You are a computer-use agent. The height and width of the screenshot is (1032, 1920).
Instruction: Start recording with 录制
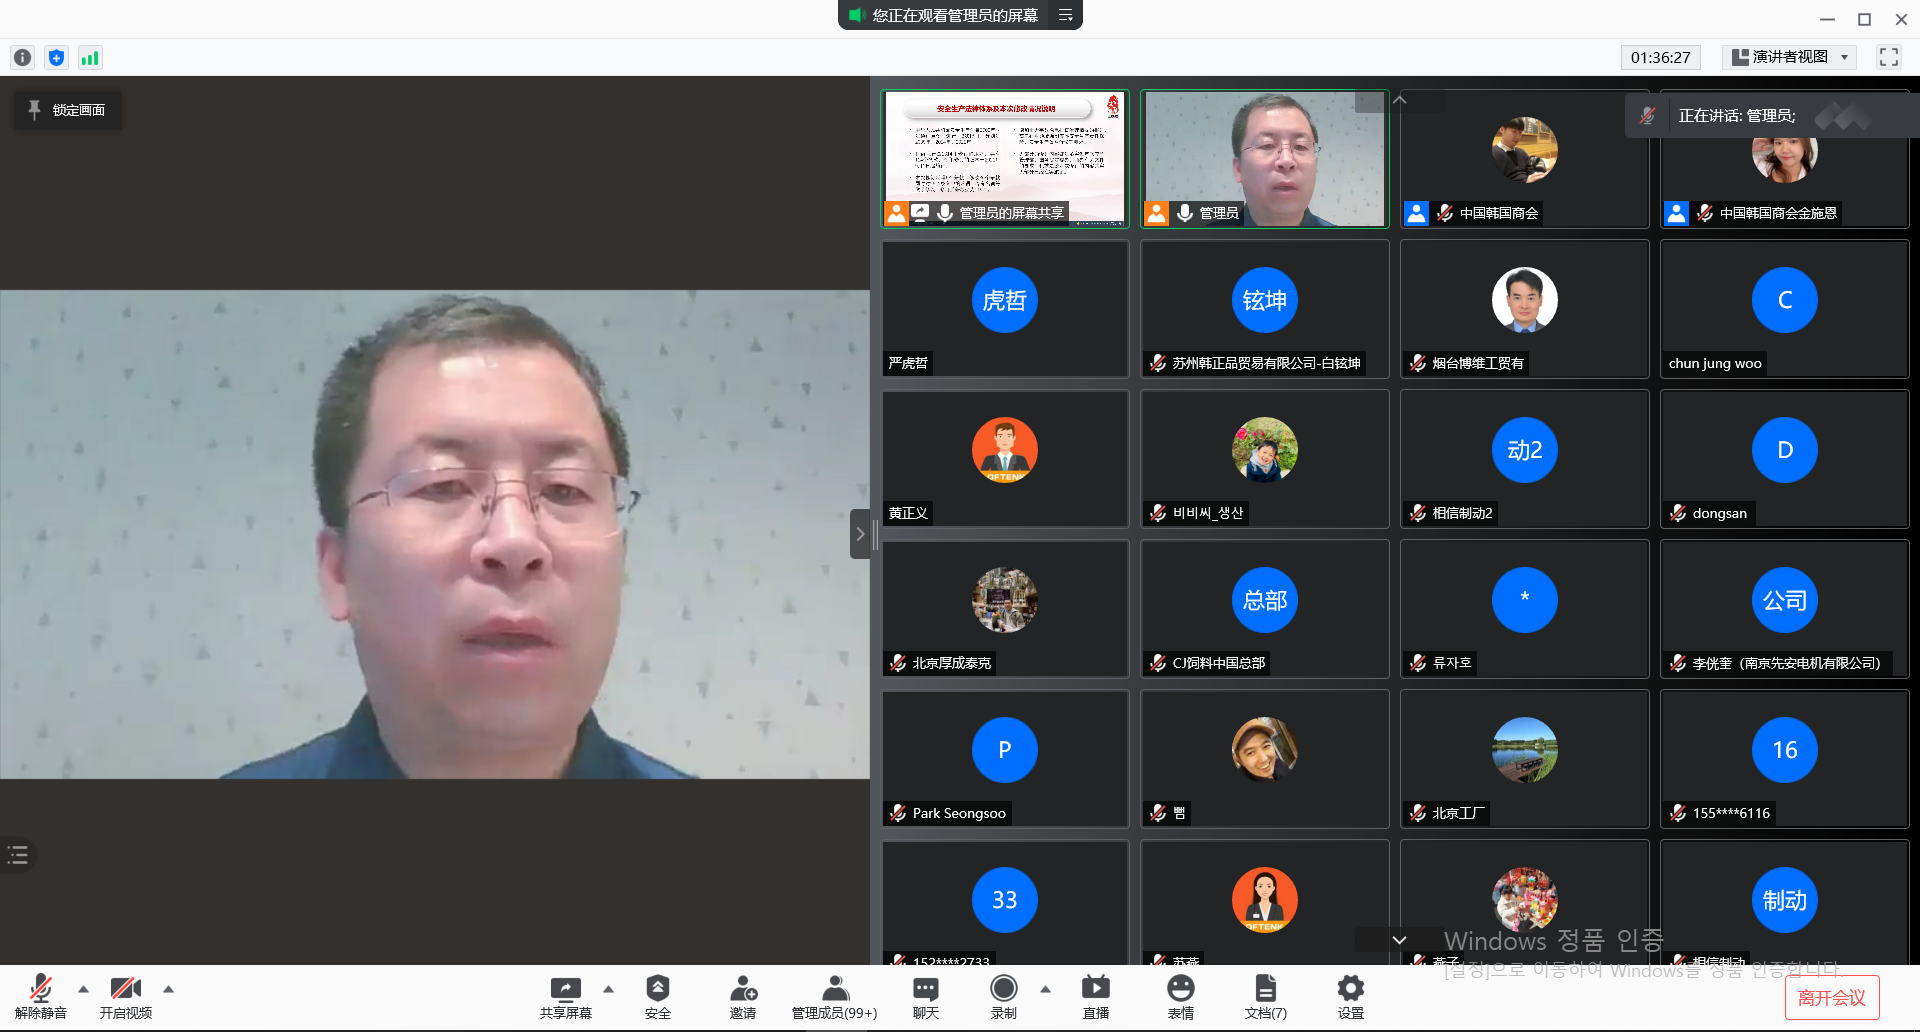pyautogui.click(x=1004, y=997)
